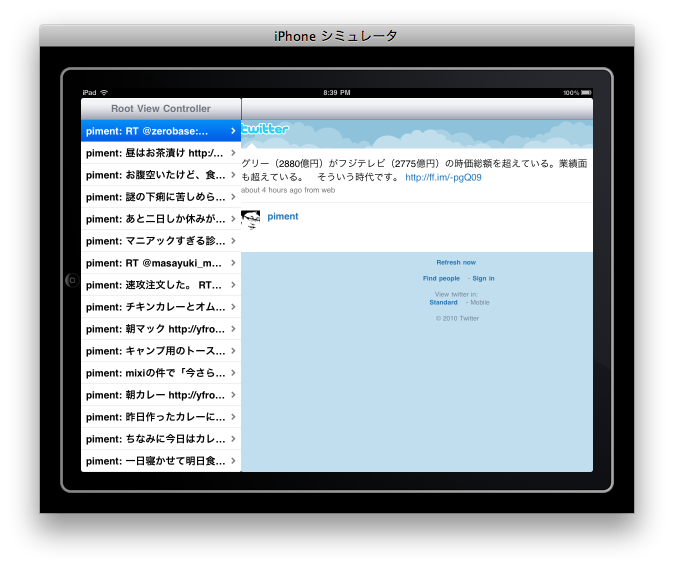The image size is (674, 568).
Task: Click the 'Root View Controller' title
Action: (161, 109)
